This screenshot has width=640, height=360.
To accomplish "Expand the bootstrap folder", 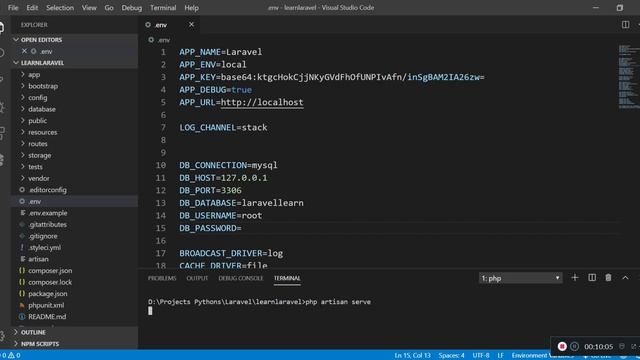I will coord(43,86).
